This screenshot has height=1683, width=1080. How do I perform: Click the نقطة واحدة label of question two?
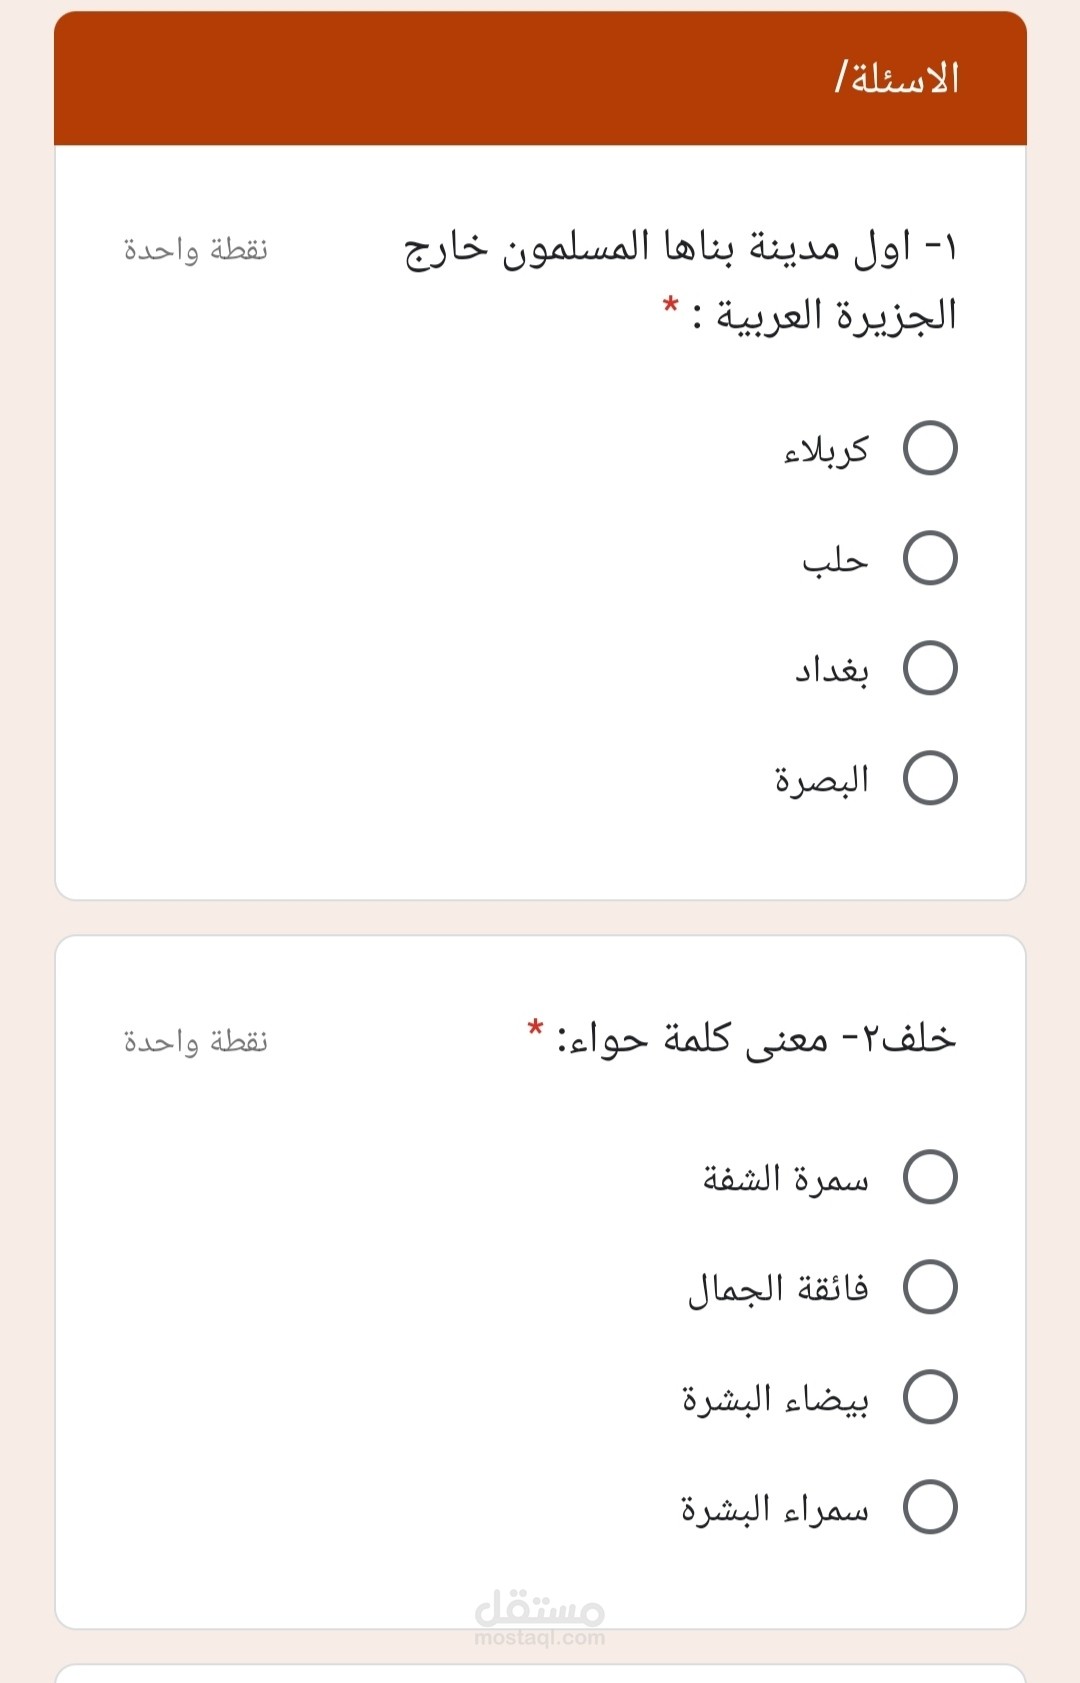(x=196, y=1041)
